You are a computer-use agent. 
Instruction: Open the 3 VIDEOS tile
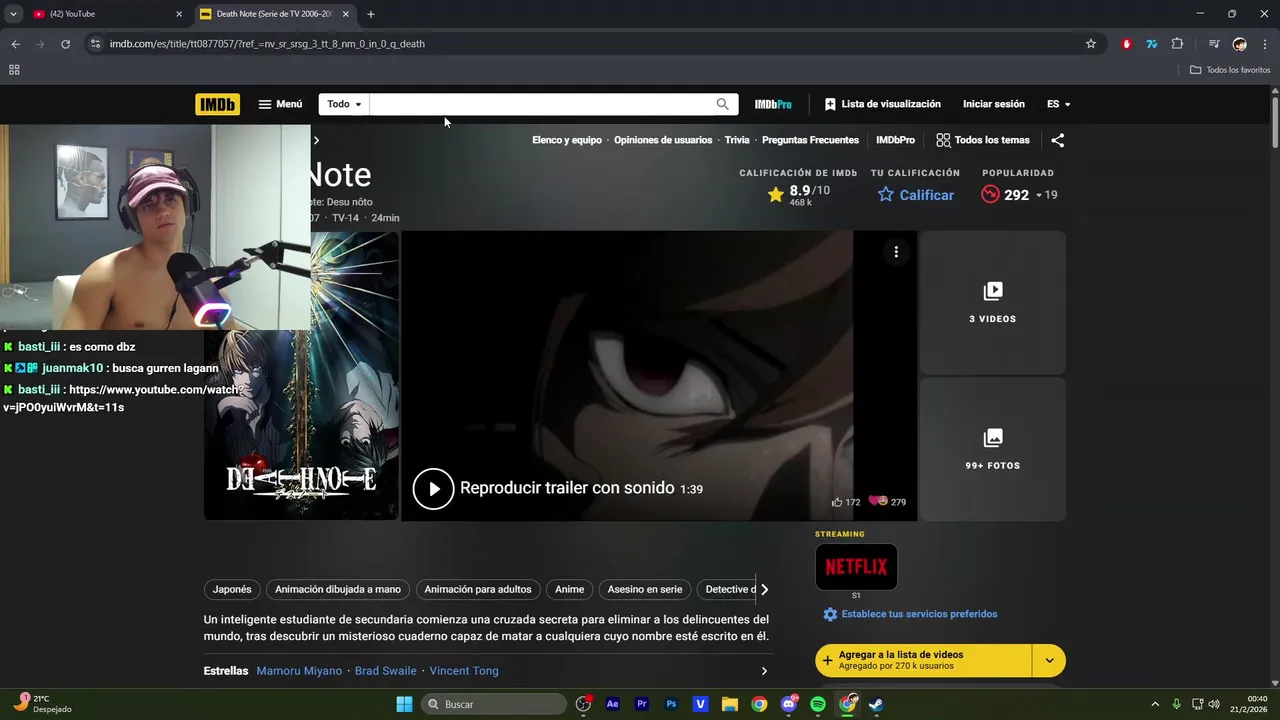(993, 303)
